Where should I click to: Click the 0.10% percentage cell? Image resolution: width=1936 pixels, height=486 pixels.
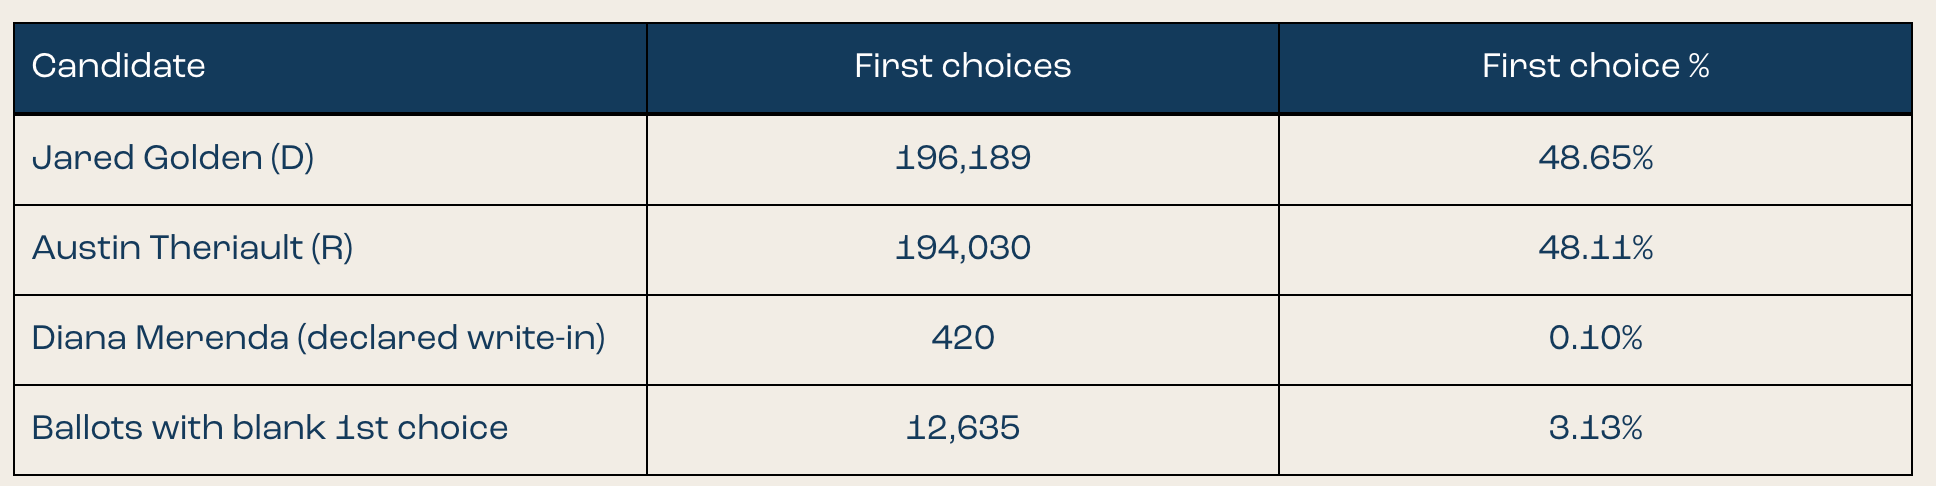pos(1595,340)
